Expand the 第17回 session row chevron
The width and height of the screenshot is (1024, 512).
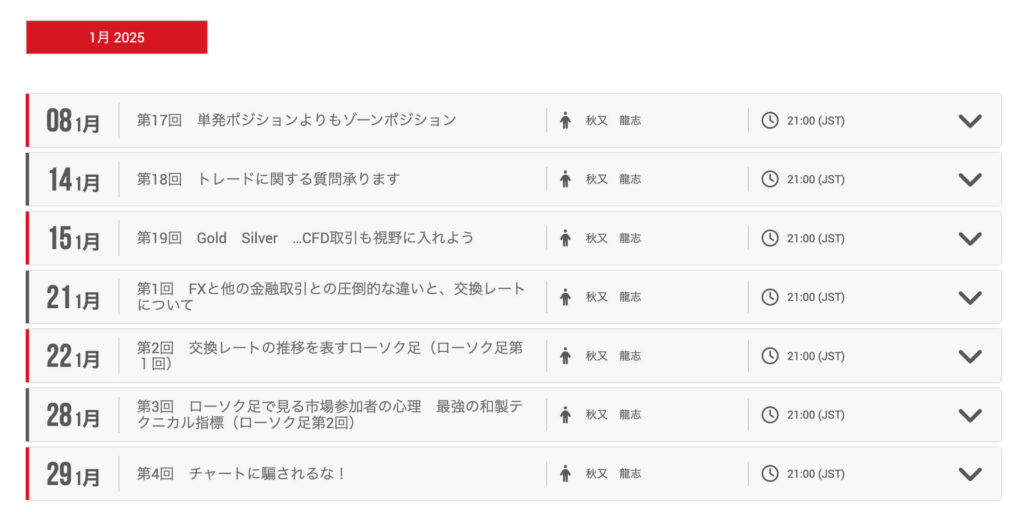click(970, 121)
